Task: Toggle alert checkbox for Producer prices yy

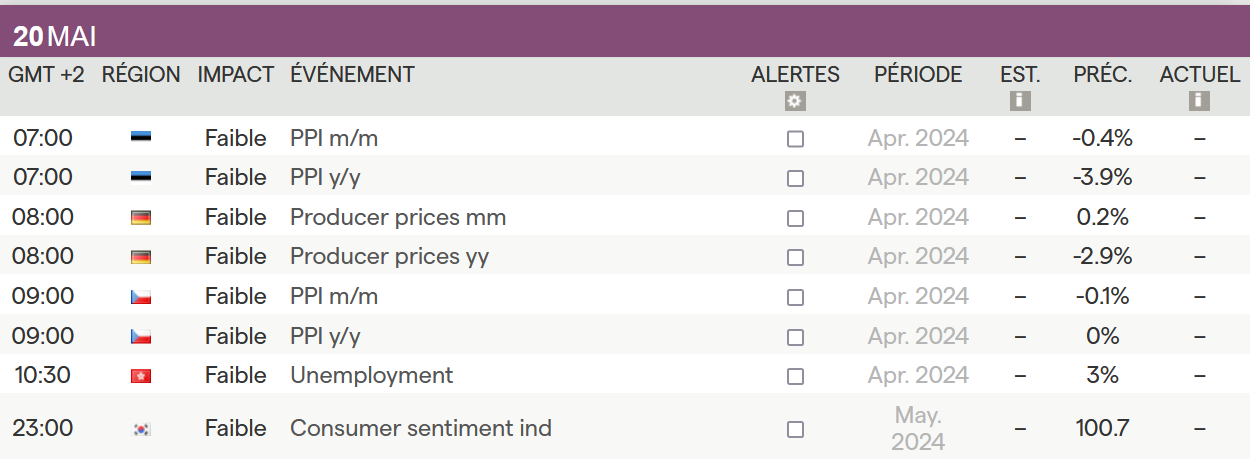Action: pyautogui.click(x=795, y=257)
